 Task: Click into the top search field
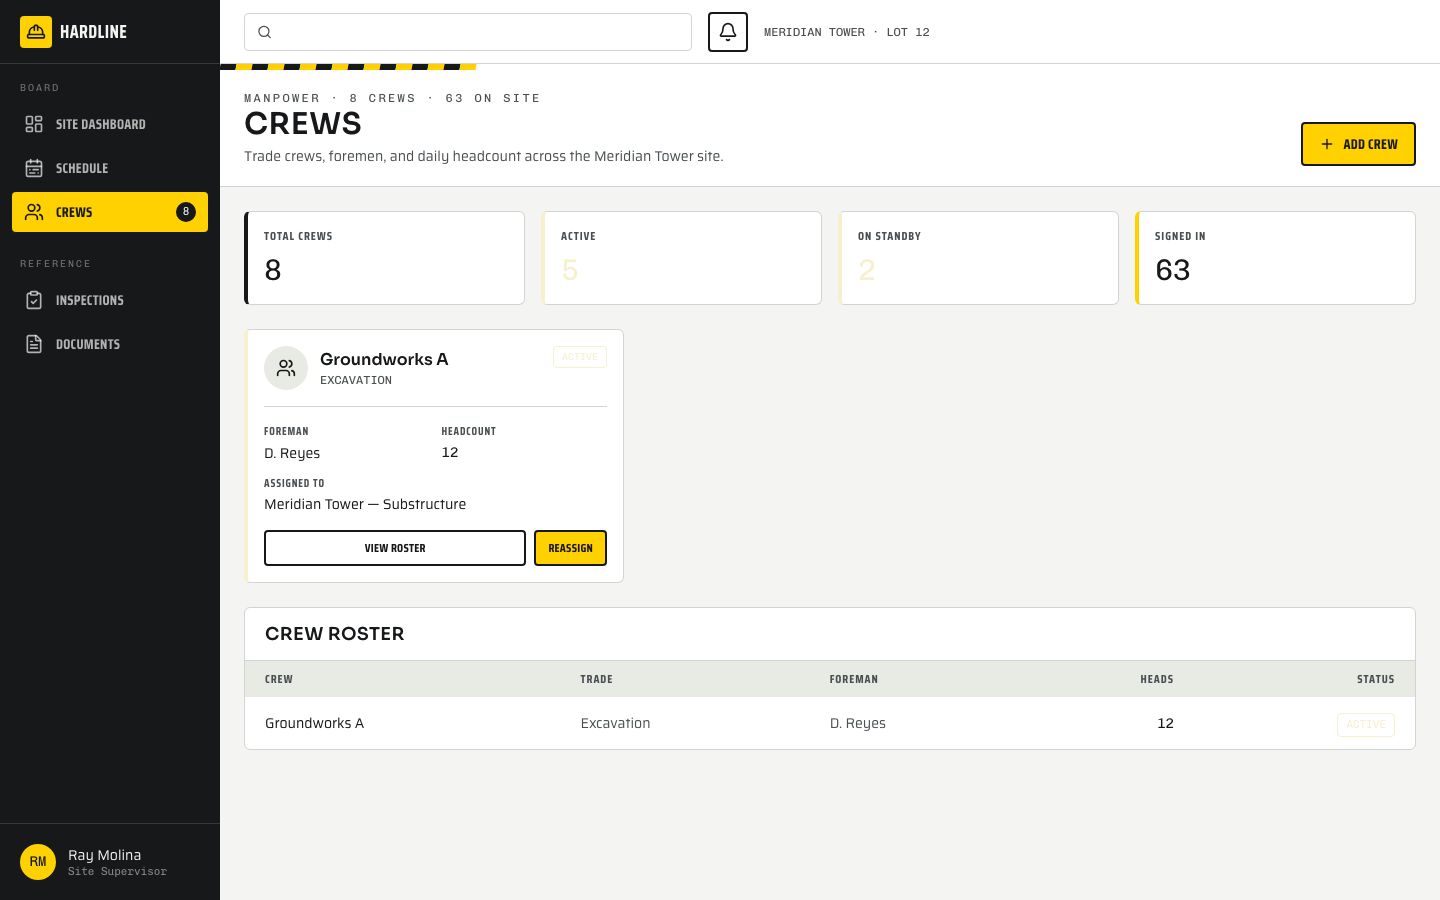(x=468, y=32)
